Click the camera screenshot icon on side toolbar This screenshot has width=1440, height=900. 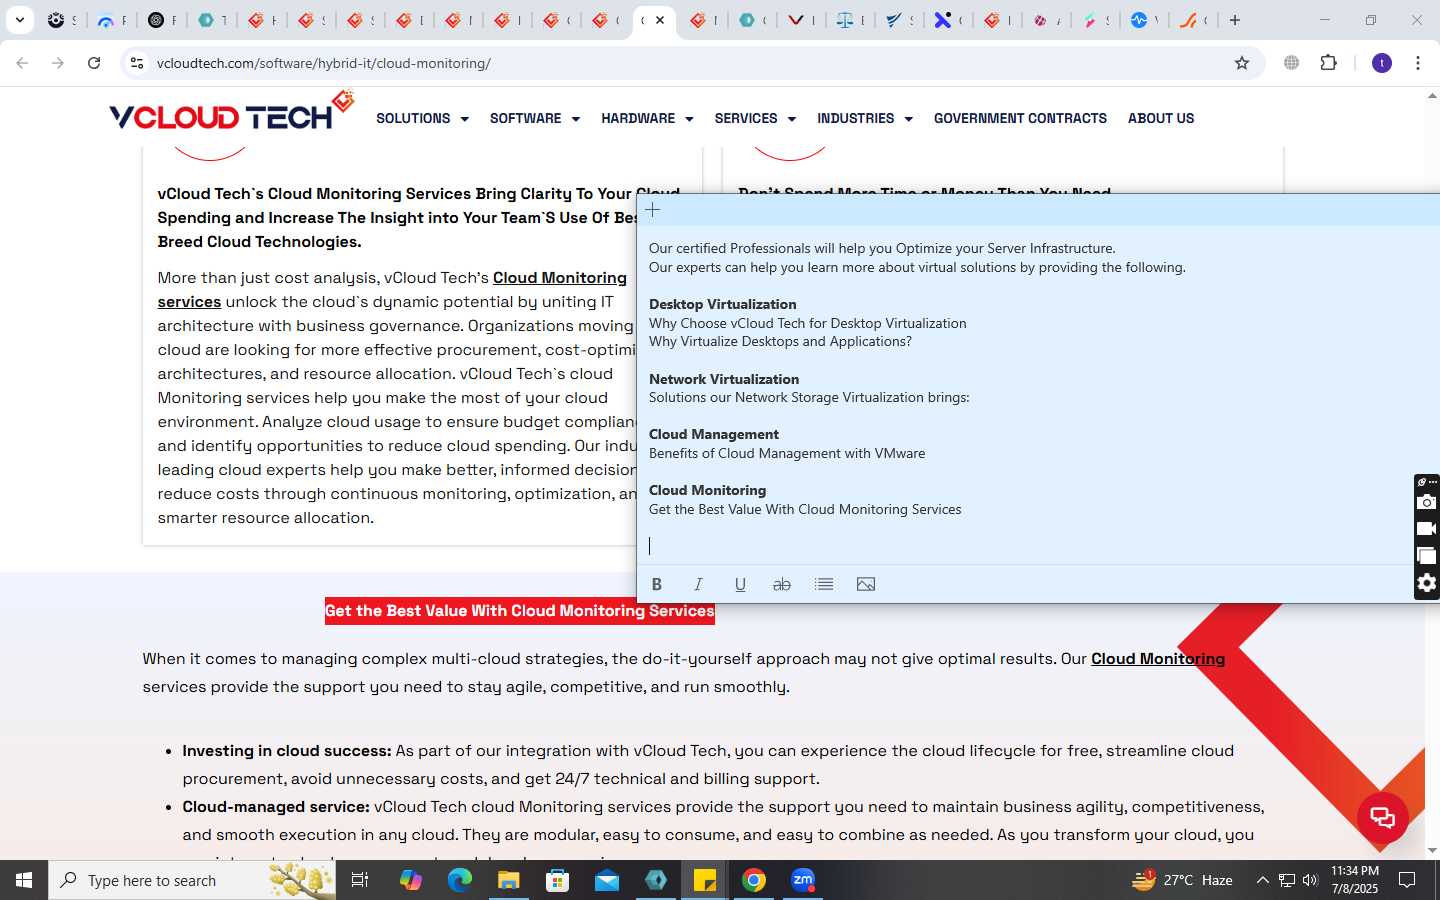(1427, 502)
